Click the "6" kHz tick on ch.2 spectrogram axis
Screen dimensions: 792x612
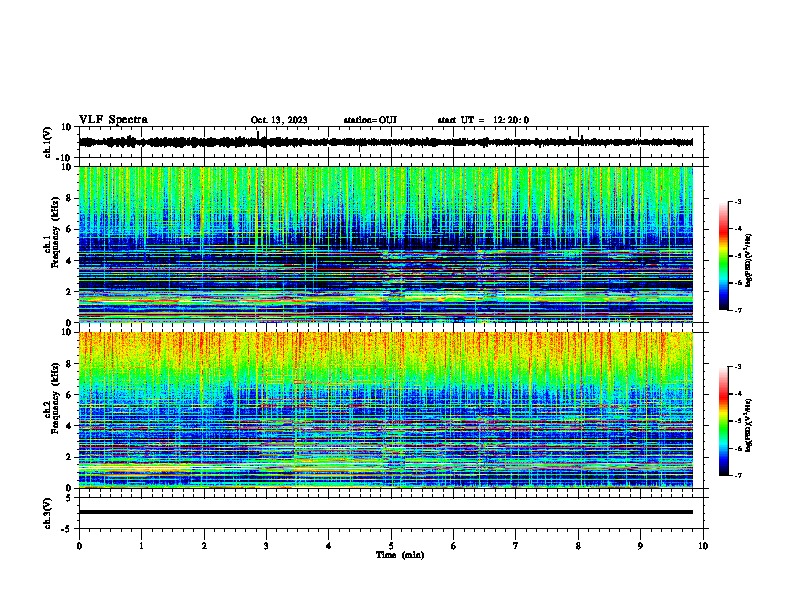[70, 395]
